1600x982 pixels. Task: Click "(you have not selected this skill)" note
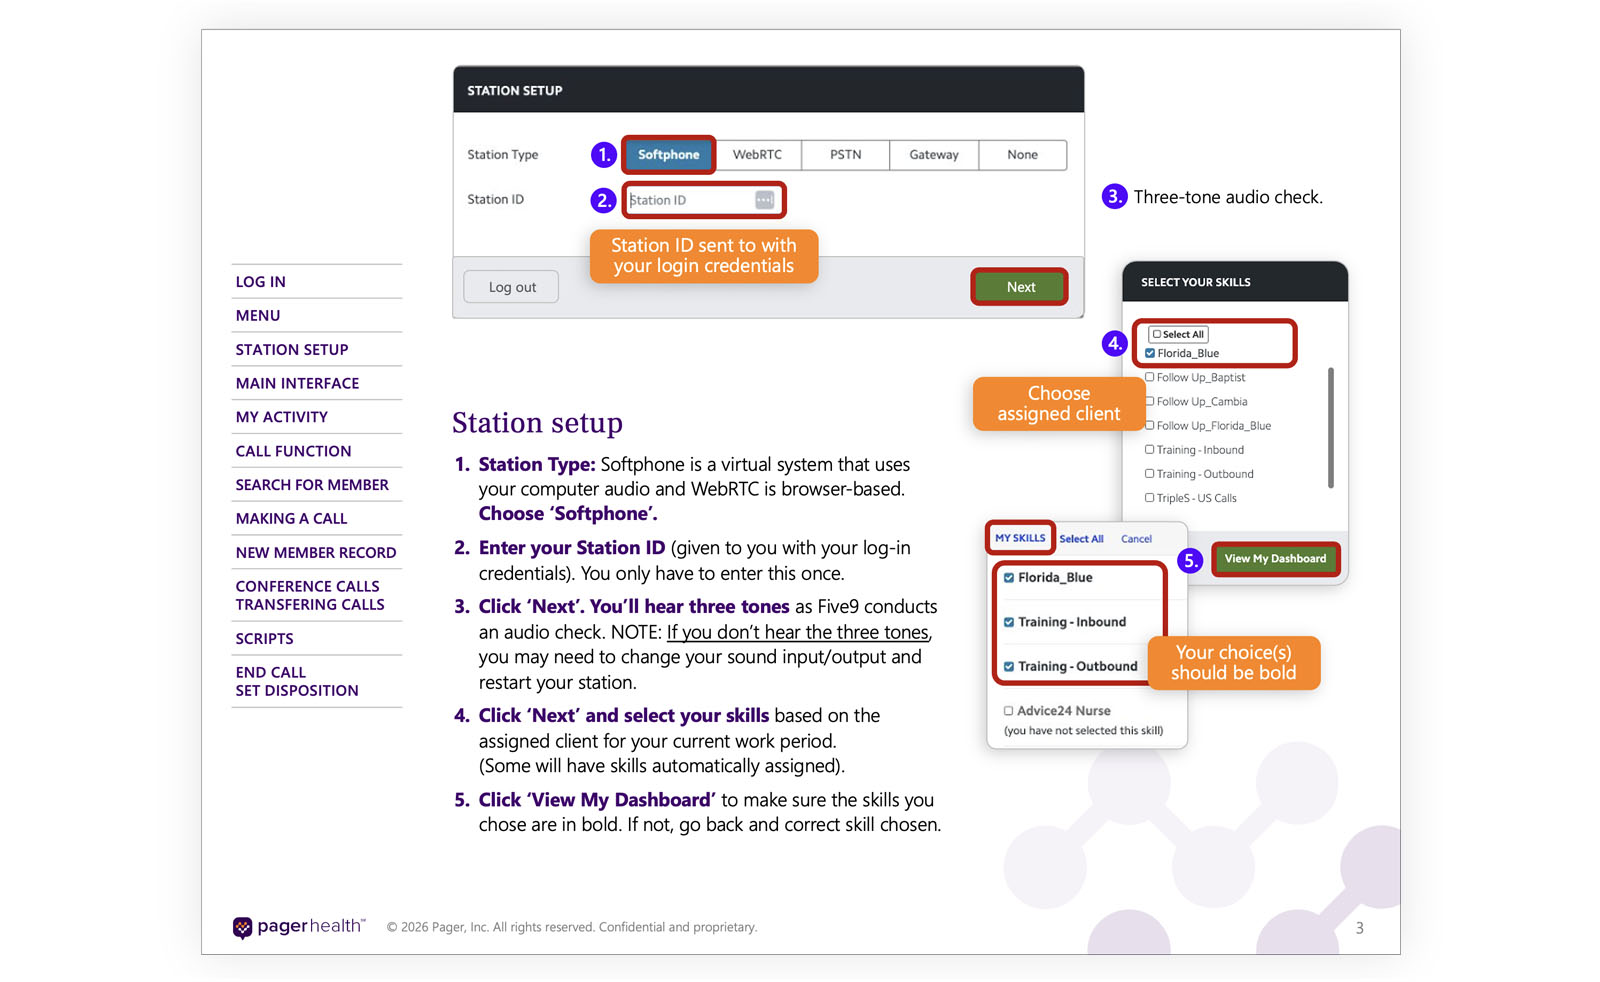coord(1084,731)
